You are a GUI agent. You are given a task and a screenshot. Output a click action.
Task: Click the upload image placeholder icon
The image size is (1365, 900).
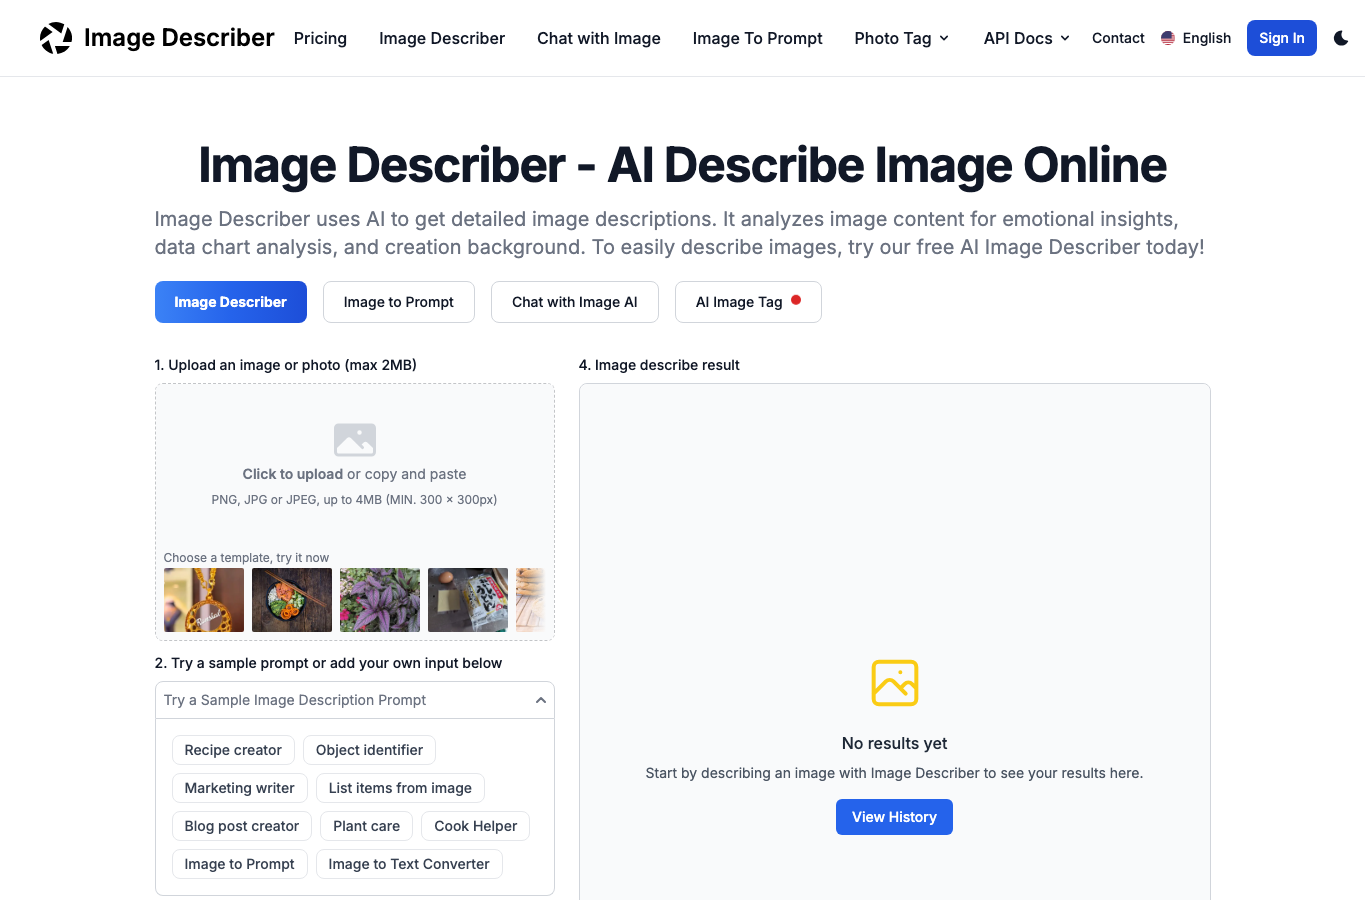point(355,440)
